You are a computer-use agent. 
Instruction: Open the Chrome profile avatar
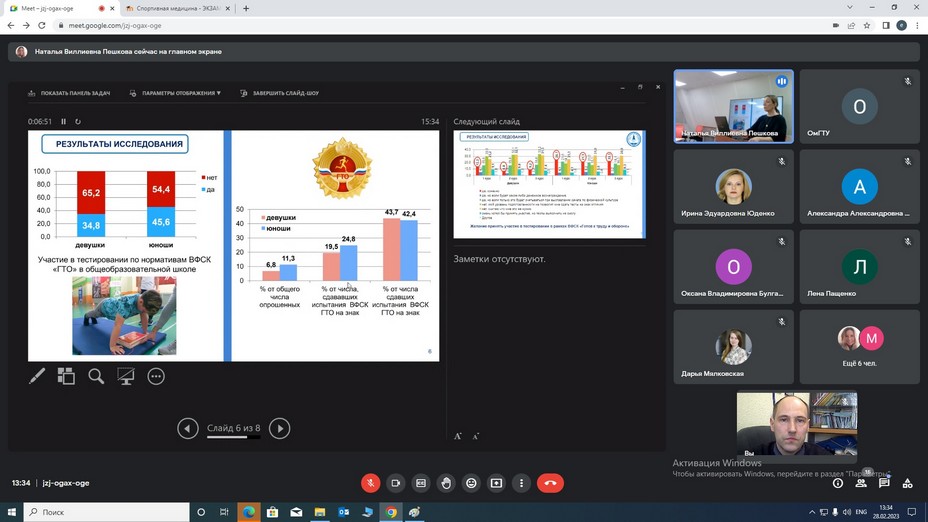pos(901,25)
